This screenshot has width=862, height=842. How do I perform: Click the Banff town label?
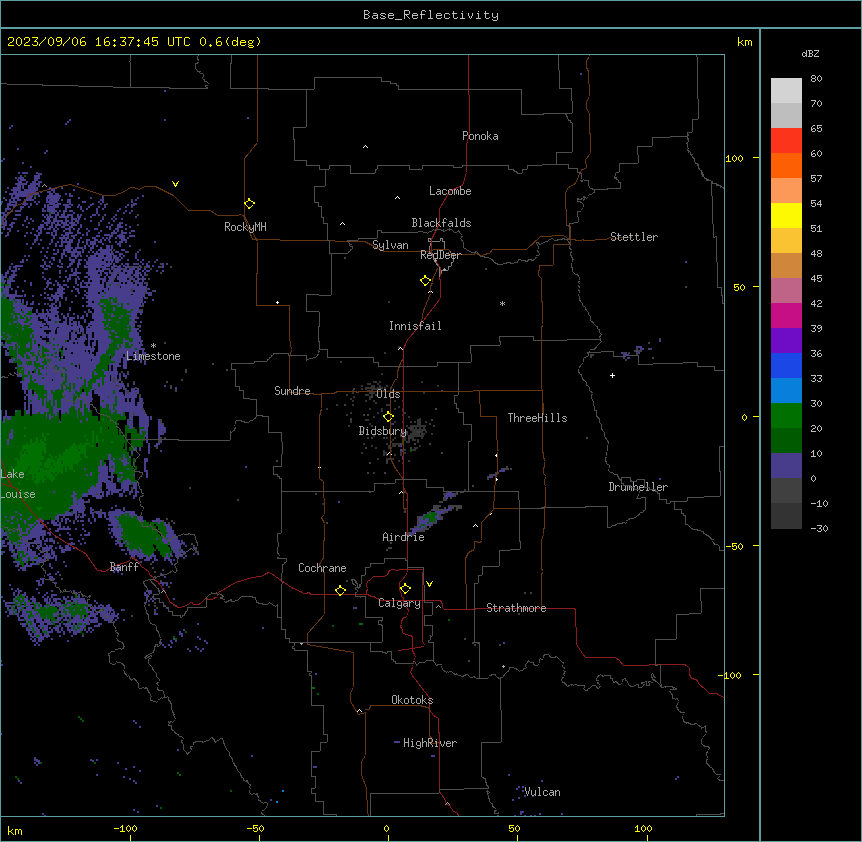coord(124,567)
